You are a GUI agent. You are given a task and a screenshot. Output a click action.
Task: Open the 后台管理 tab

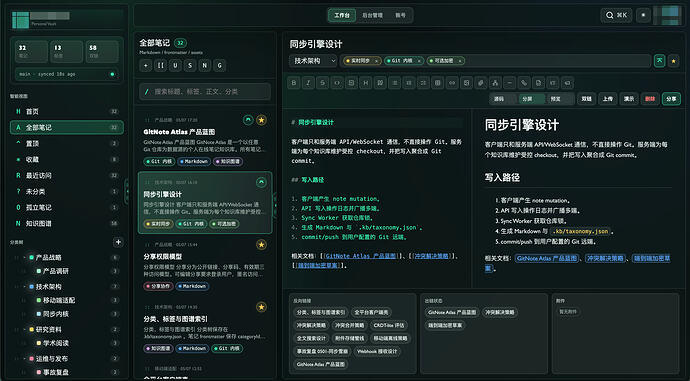pos(372,15)
